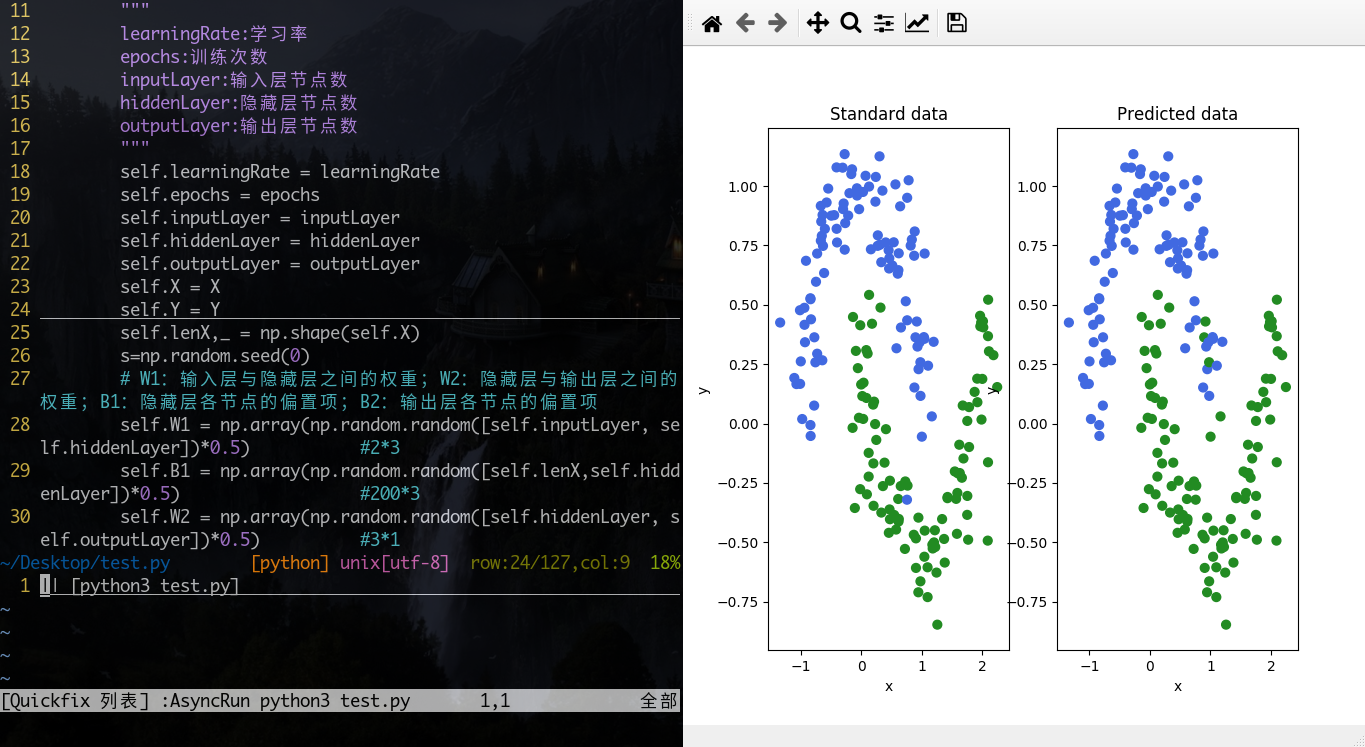Select the 'Standard data' plot title

point(888,114)
